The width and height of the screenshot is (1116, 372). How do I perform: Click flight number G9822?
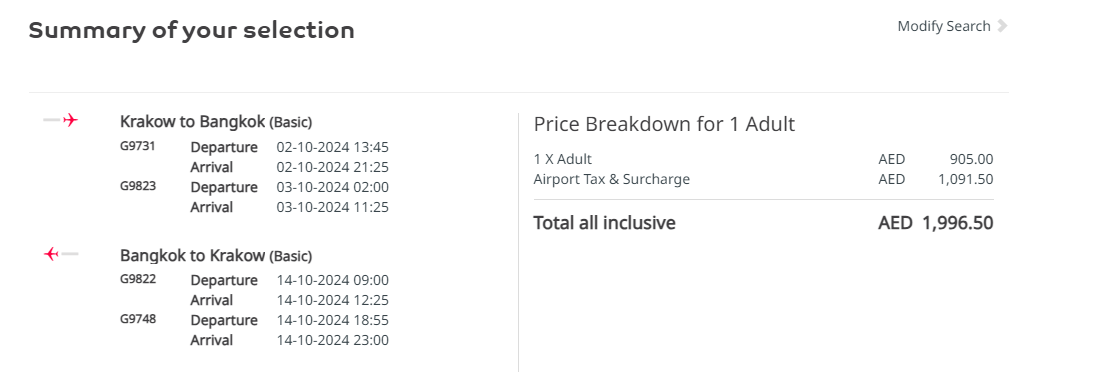(137, 280)
